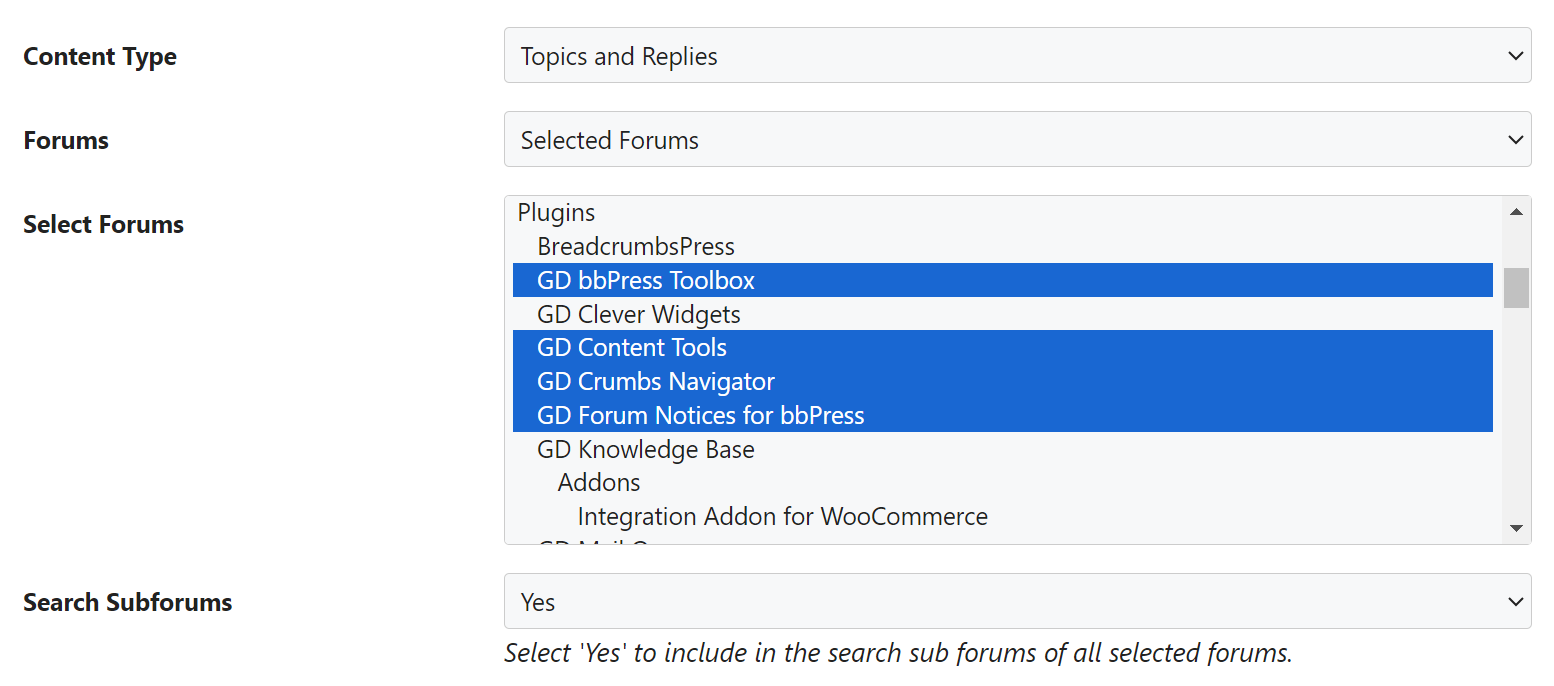Screen dimensions: 1554x686
Task: Select Plugins in forums list
Action: click(x=557, y=213)
